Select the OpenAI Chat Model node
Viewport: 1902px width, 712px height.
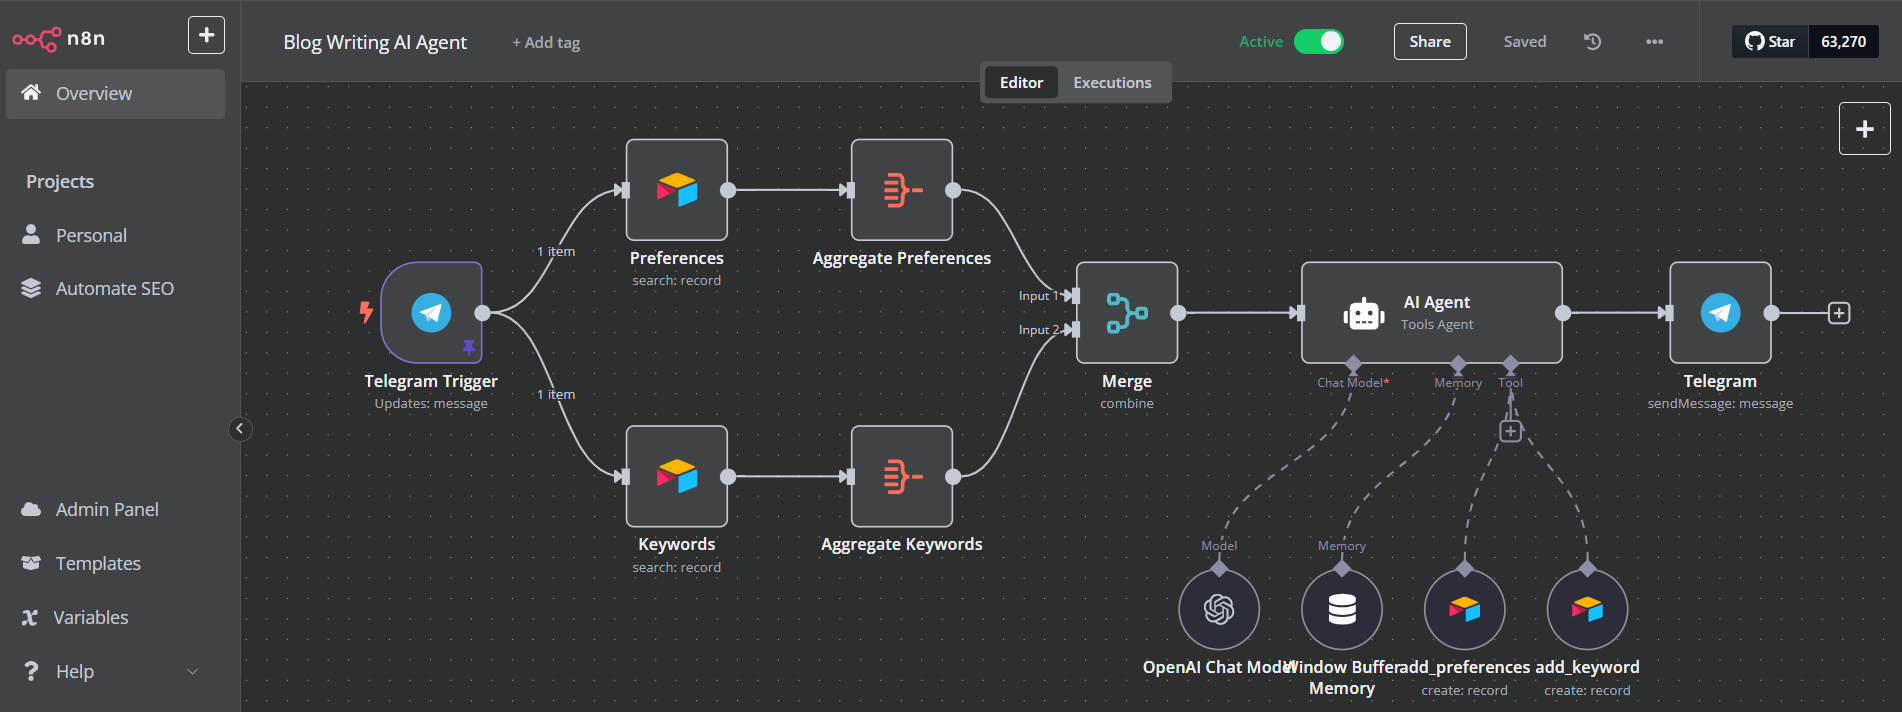(1218, 609)
